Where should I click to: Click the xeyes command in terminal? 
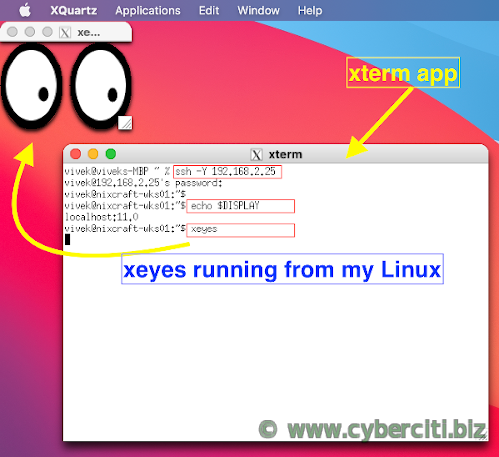click(x=204, y=229)
